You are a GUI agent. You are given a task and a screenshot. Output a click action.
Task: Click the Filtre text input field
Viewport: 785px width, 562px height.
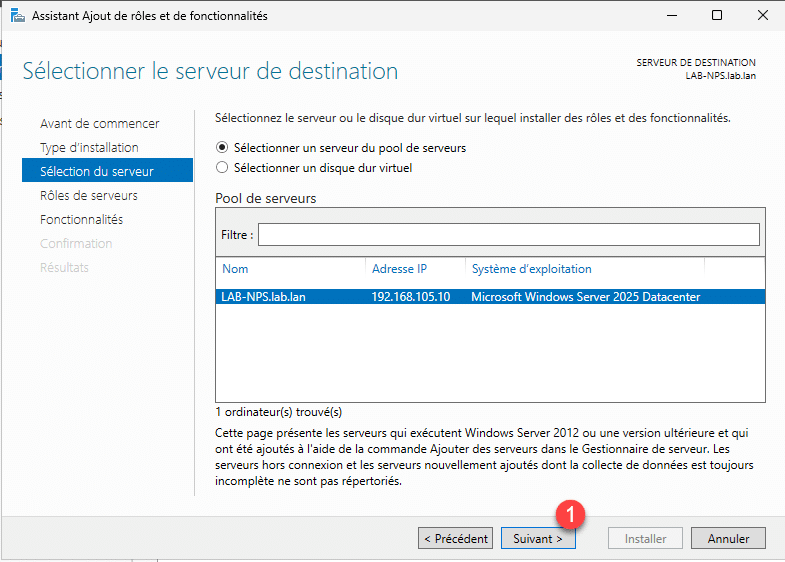coord(508,234)
